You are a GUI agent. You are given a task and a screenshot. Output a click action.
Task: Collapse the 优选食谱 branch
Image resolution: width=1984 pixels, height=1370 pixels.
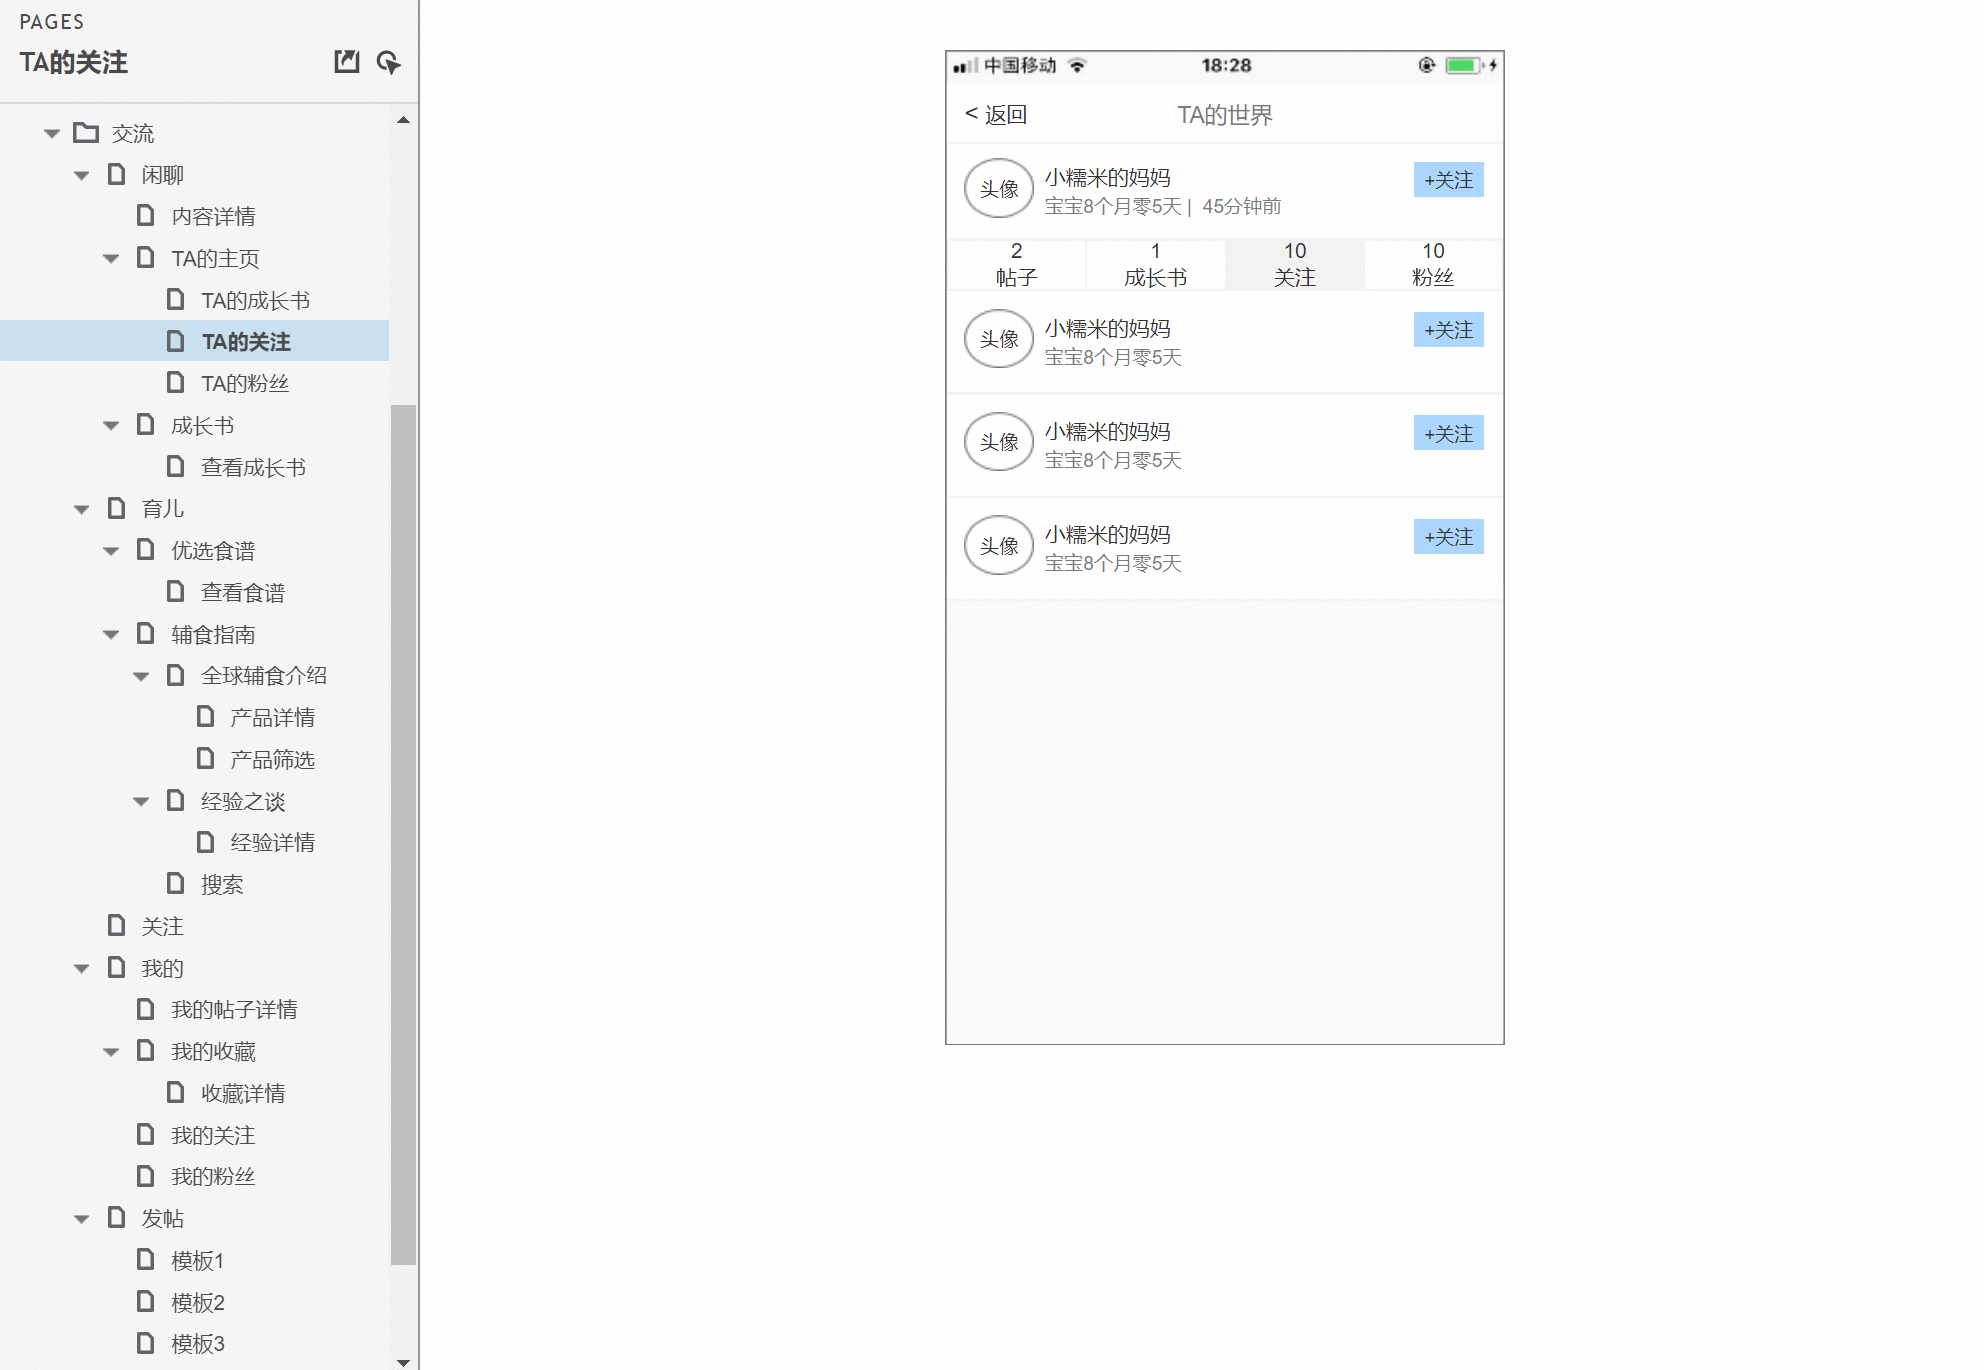111,551
